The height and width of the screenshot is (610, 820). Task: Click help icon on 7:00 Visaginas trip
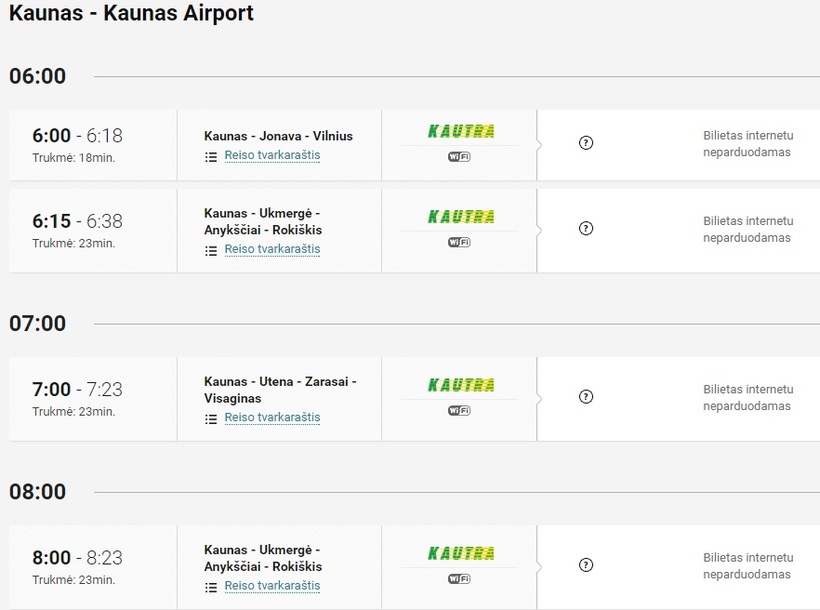[586, 397]
